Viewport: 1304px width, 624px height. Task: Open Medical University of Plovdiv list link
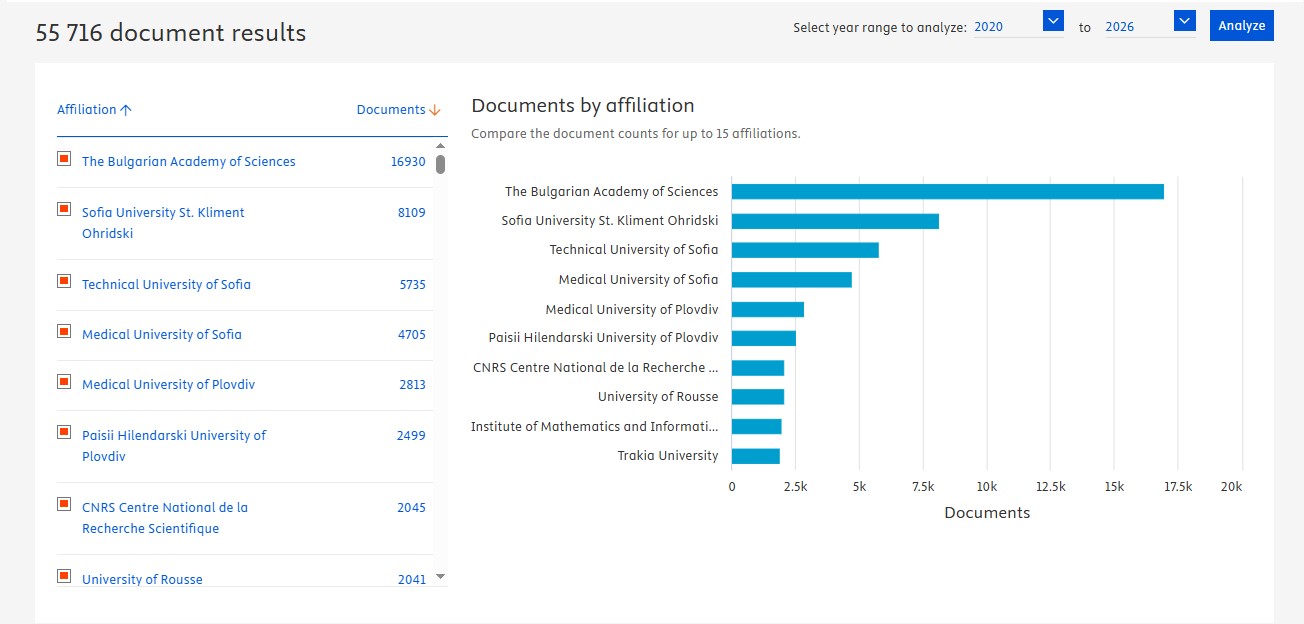pyautogui.click(x=168, y=384)
